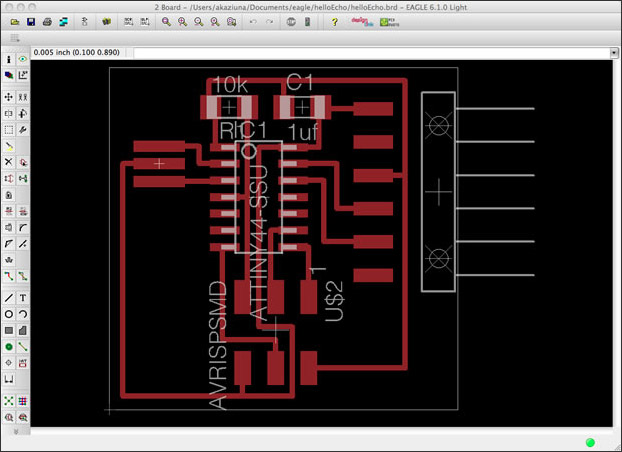Select the Via tool
The image size is (622, 452).
(9, 346)
